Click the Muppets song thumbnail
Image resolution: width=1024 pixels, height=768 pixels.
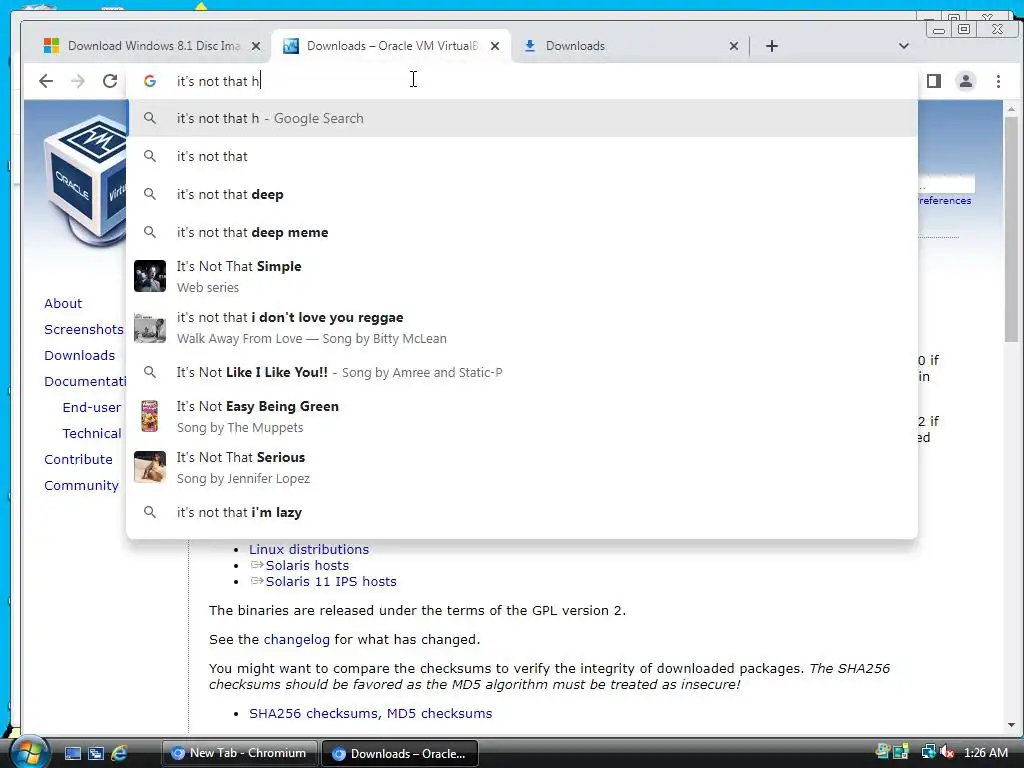pyautogui.click(x=150, y=416)
